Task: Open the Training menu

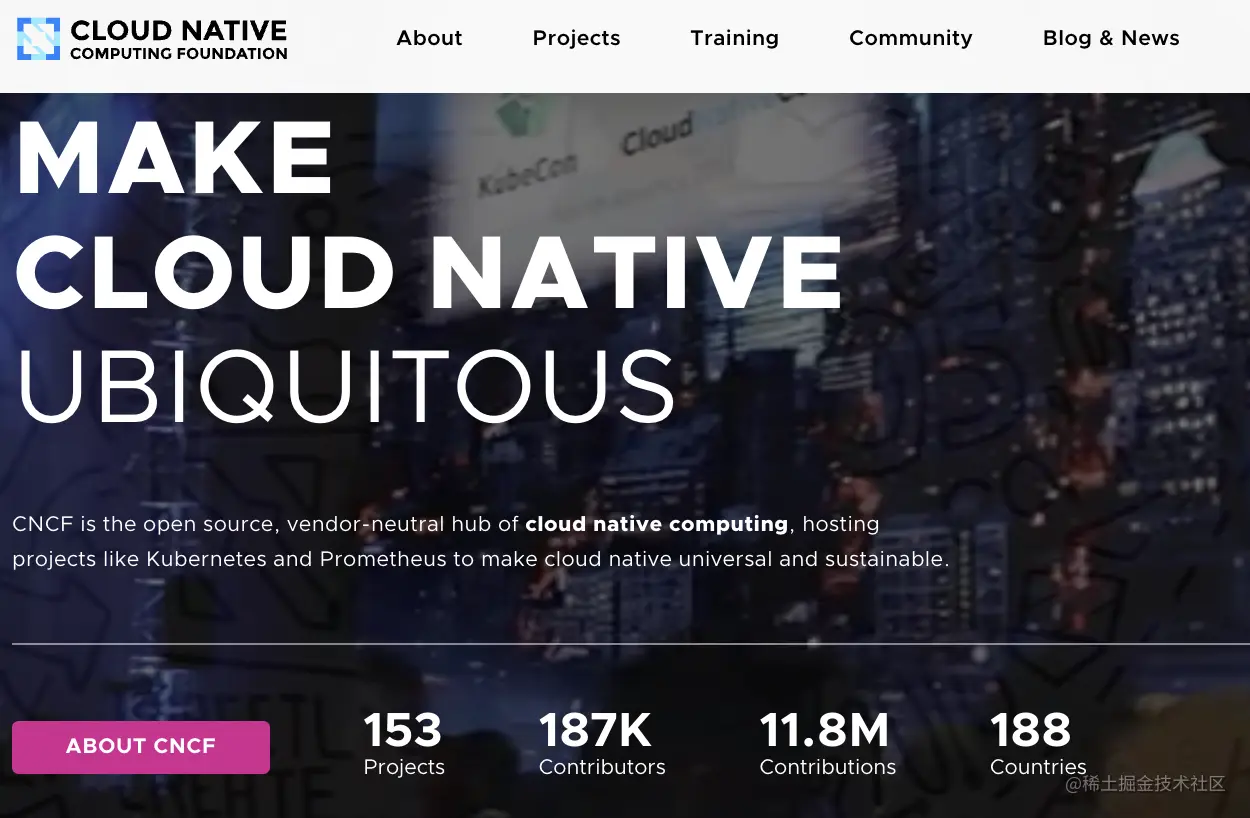Action: point(734,38)
